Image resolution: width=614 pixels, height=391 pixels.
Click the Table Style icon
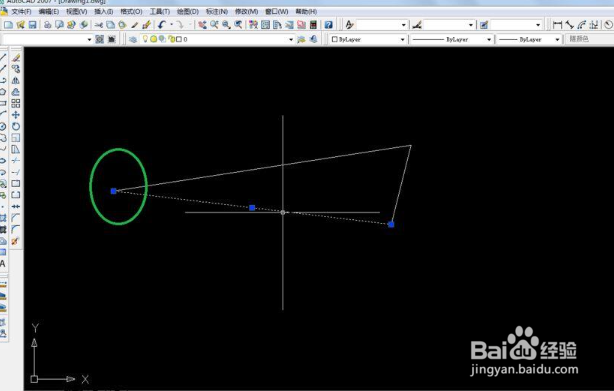(x=484, y=25)
